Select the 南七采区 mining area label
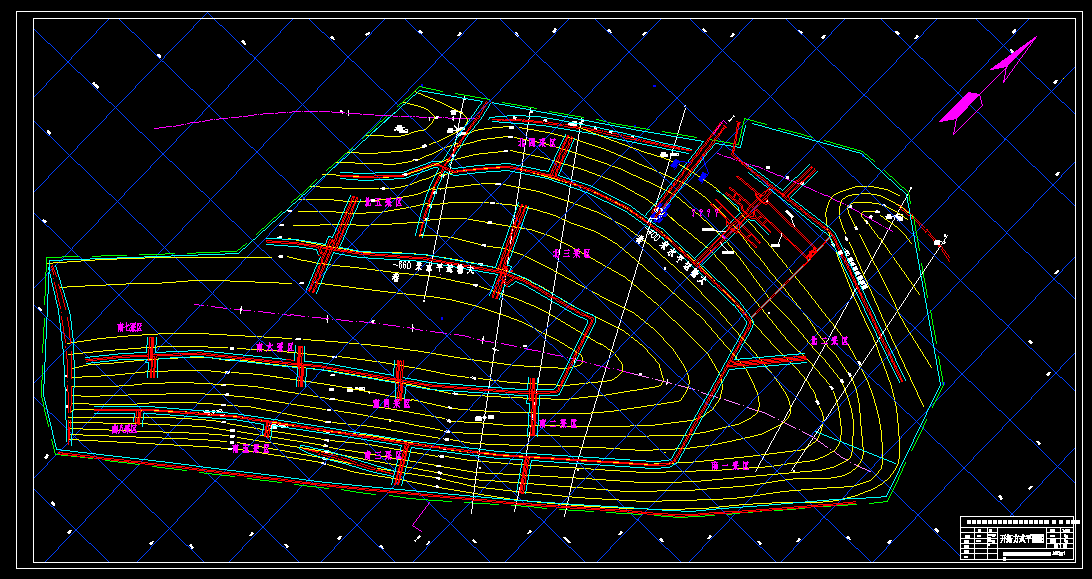1092x579 pixels. tap(130, 327)
